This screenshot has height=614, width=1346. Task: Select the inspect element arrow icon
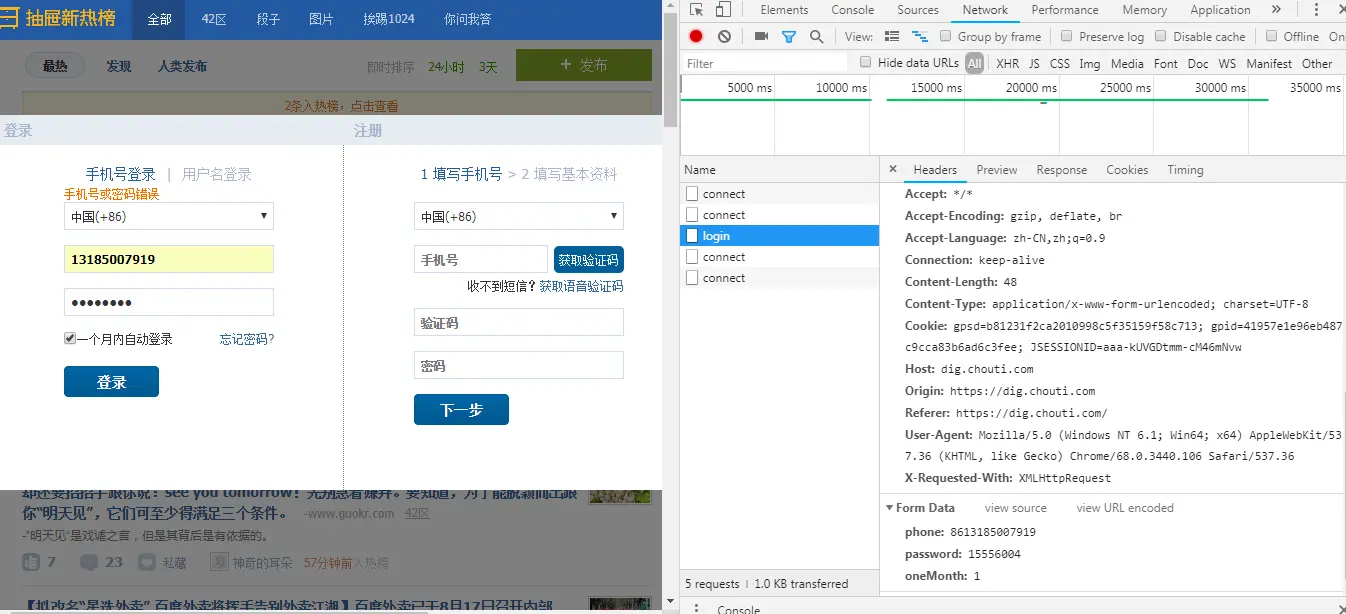pos(697,10)
